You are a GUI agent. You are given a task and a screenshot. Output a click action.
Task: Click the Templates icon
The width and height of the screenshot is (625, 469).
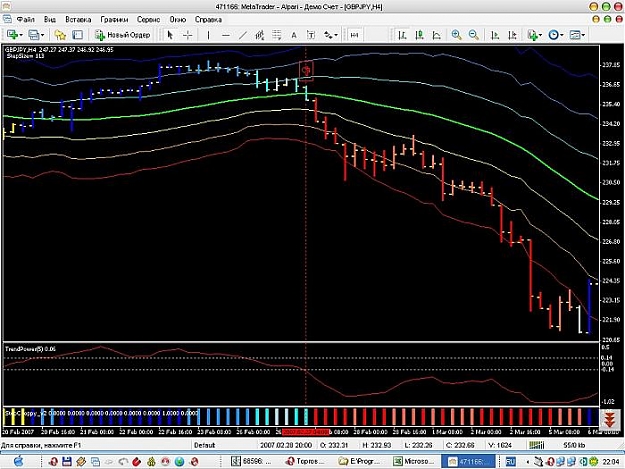click(574, 35)
